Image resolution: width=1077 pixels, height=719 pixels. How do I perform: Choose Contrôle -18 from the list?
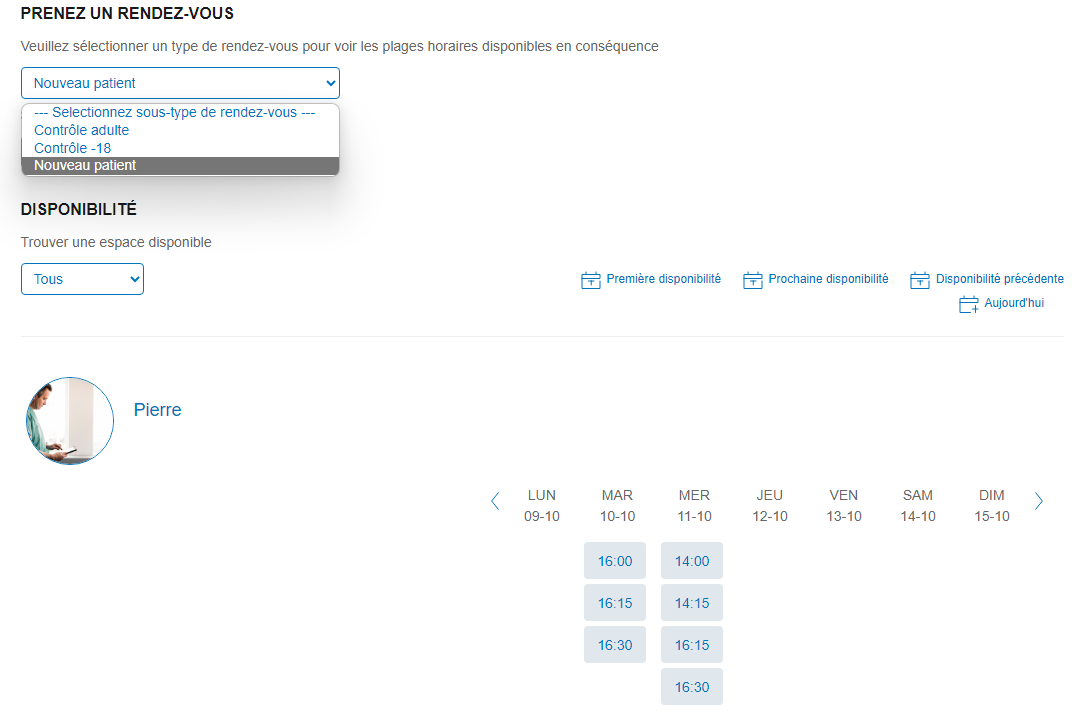coord(72,148)
